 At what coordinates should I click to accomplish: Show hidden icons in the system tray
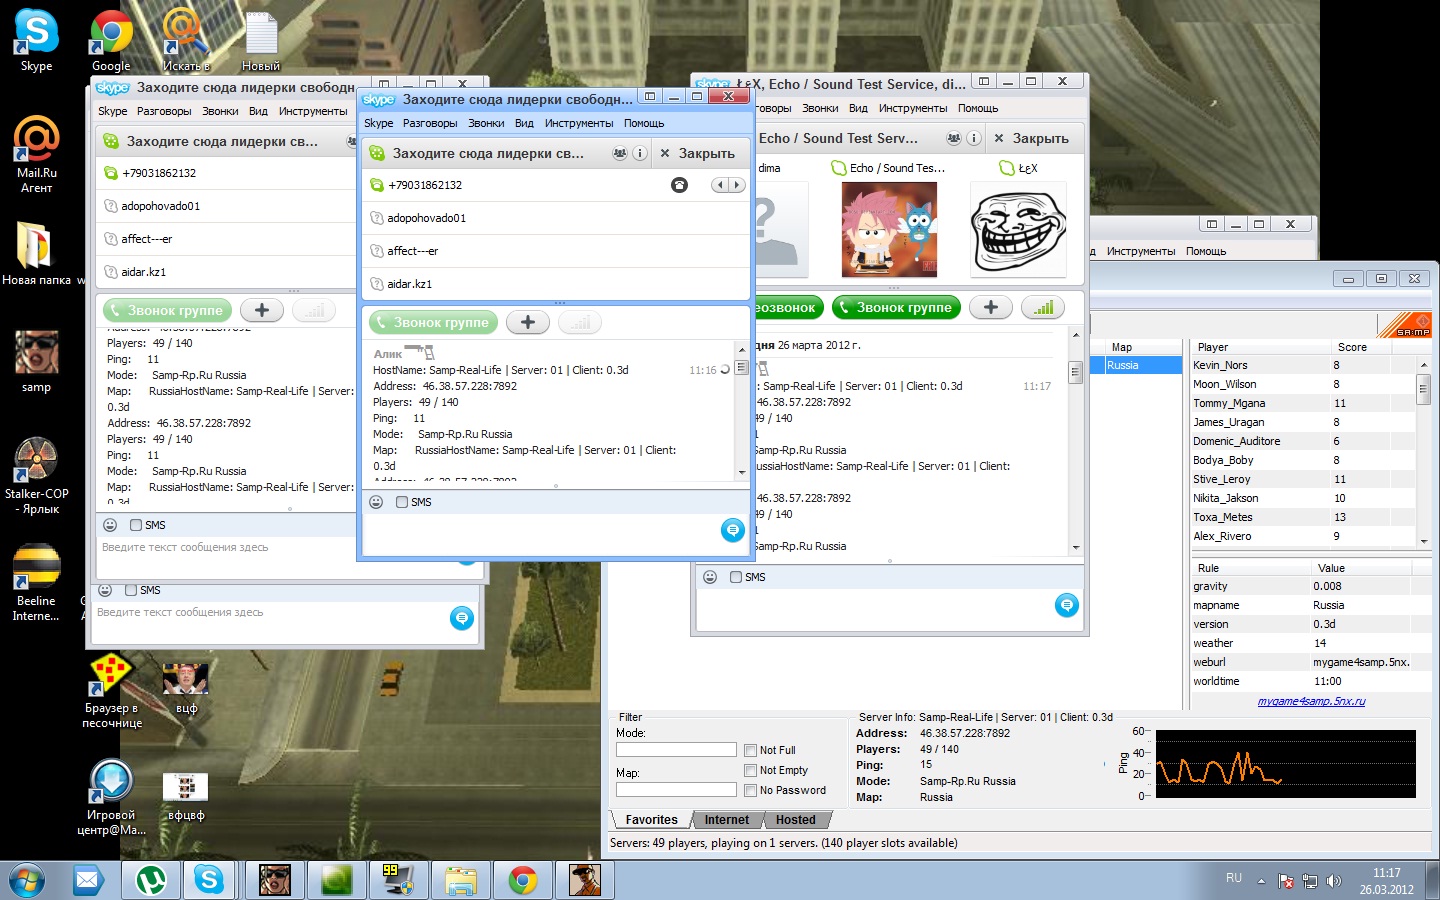[1261, 881]
